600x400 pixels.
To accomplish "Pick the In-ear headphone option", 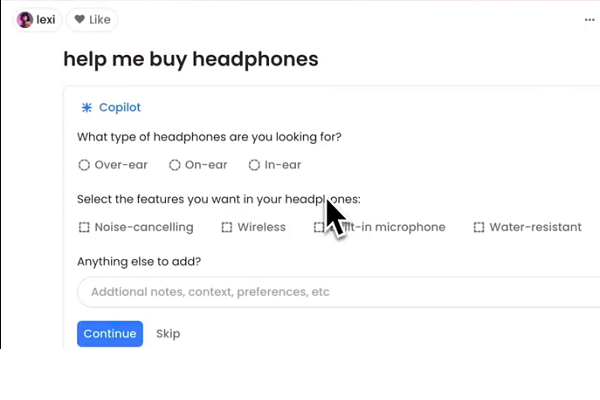I will [x=254, y=165].
